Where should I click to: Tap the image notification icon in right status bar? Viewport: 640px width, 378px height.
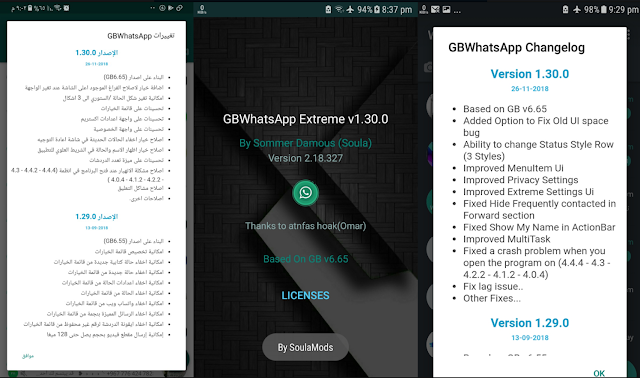pos(447,9)
